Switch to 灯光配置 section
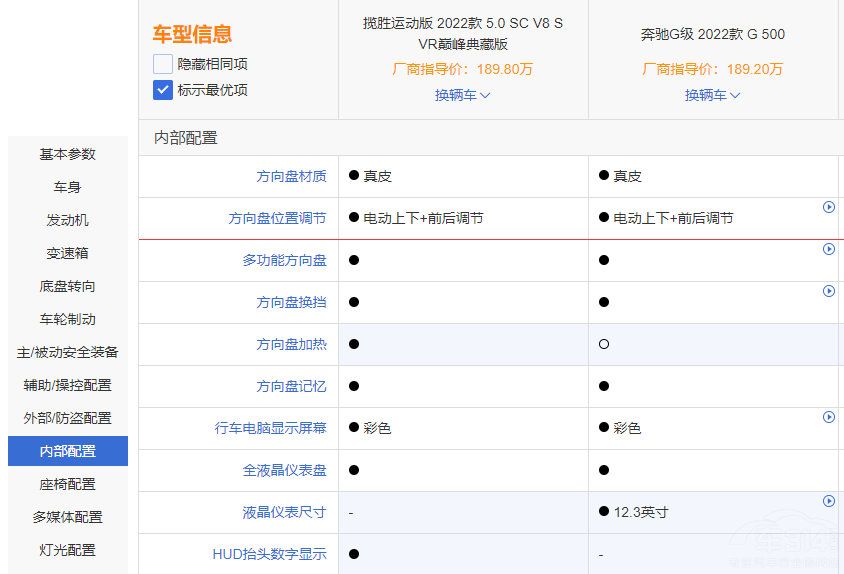 [x=68, y=550]
